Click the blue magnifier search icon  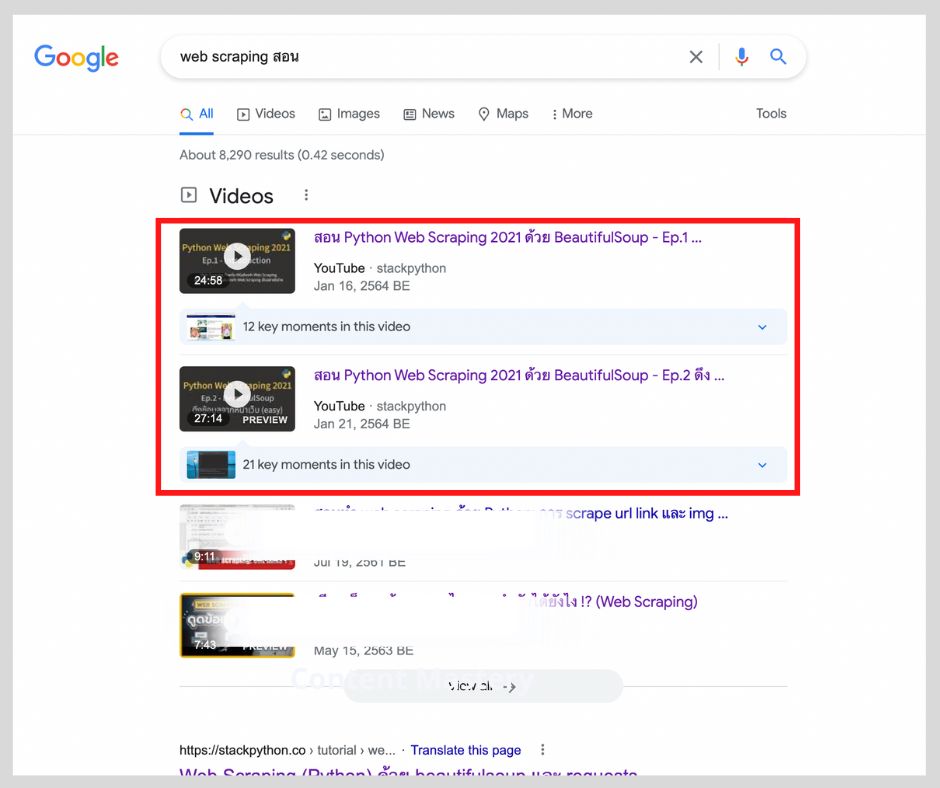point(778,57)
